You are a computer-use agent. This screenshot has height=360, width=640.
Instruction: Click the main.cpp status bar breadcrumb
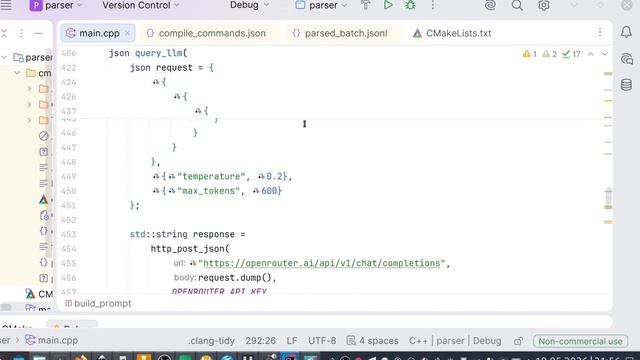coord(51,340)
